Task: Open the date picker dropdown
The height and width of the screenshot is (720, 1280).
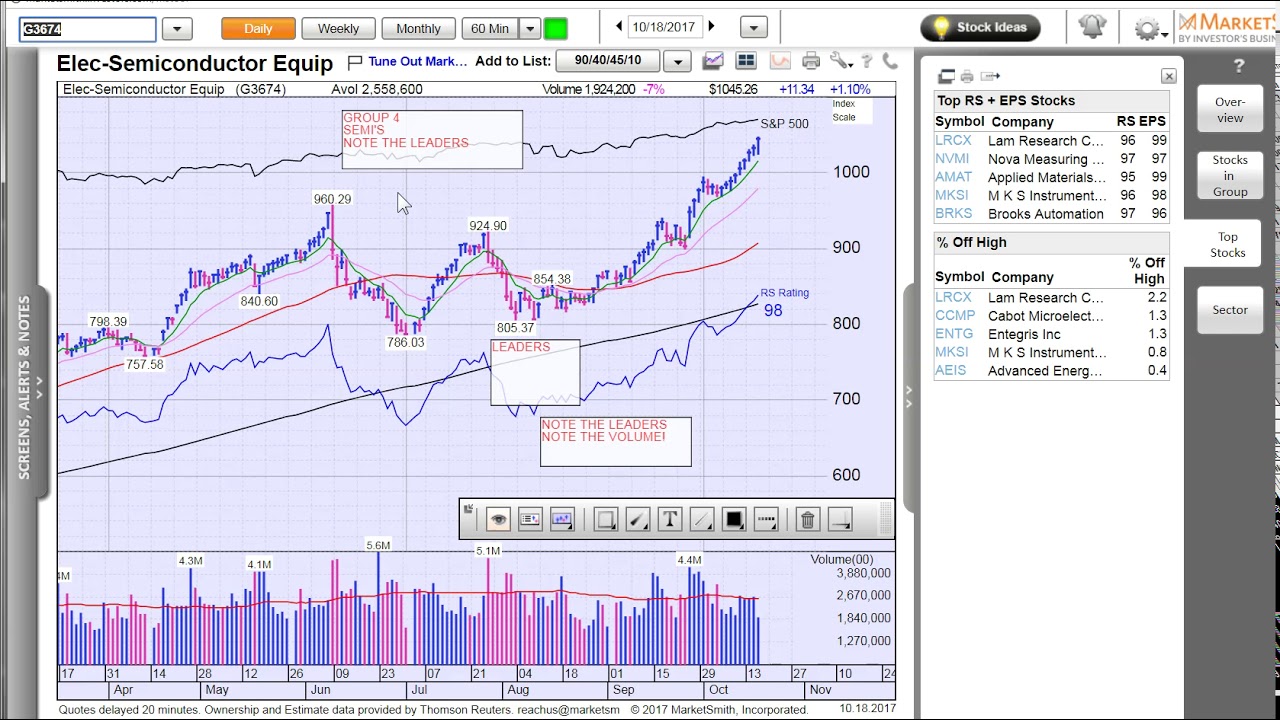Action: (x=754, y=28)
